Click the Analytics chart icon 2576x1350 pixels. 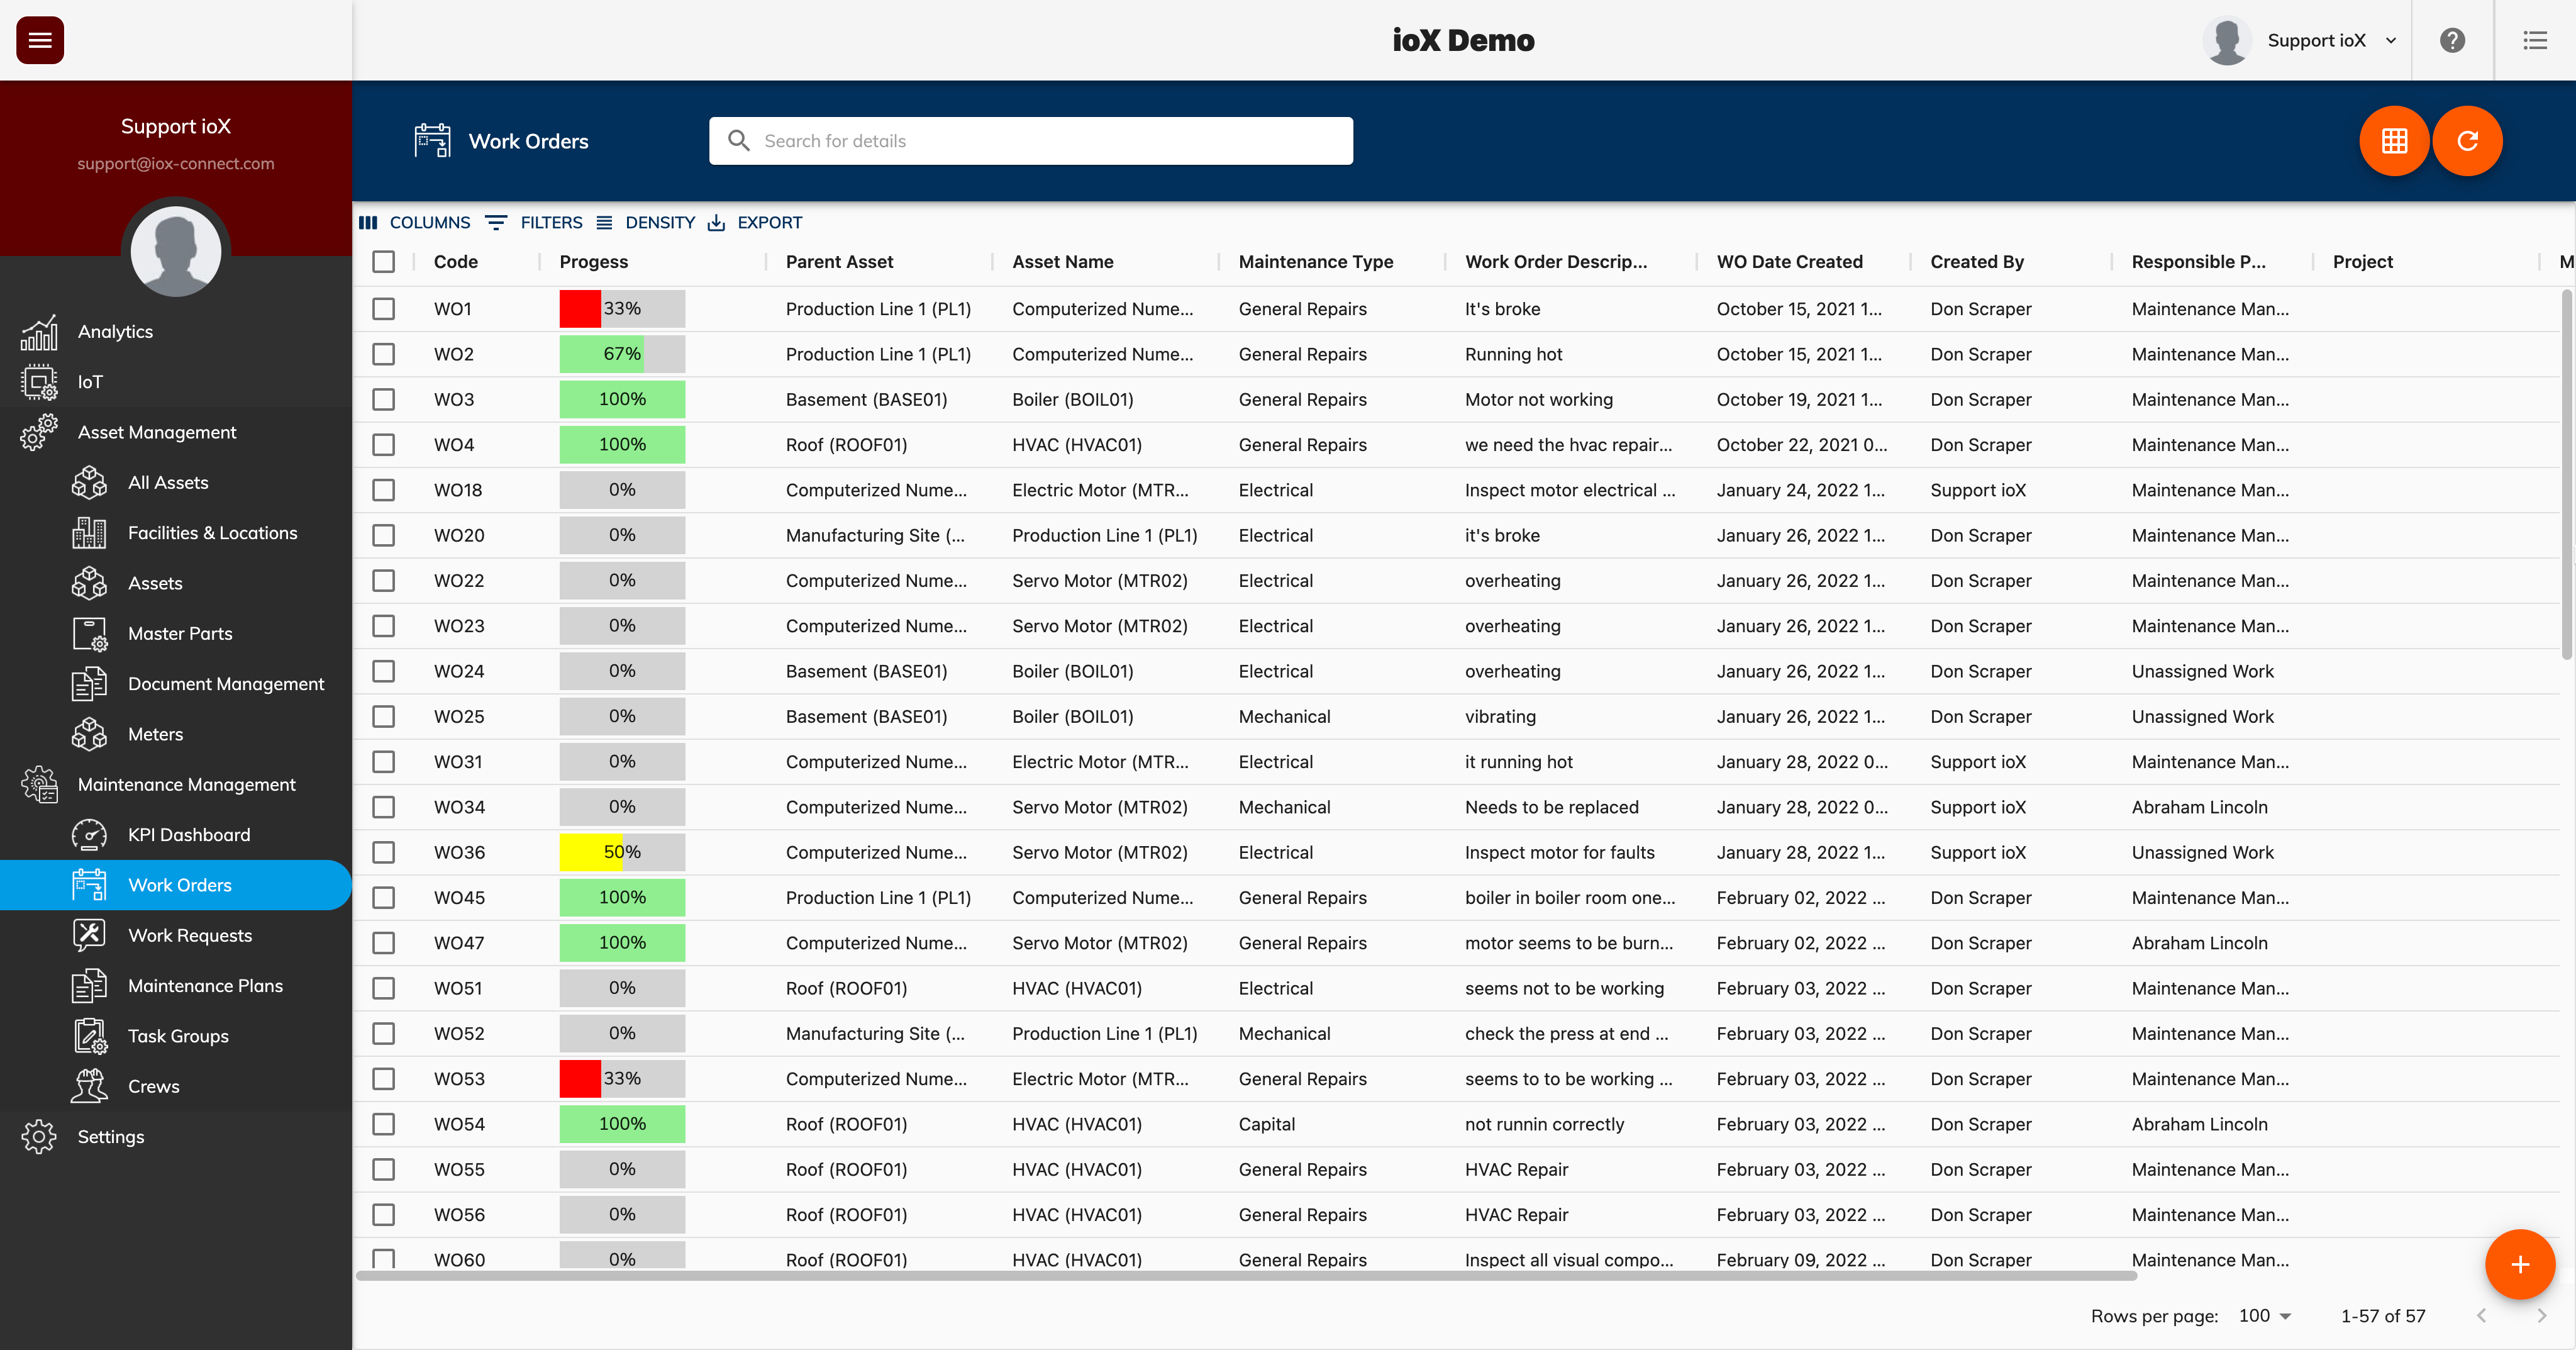point(39,332)
